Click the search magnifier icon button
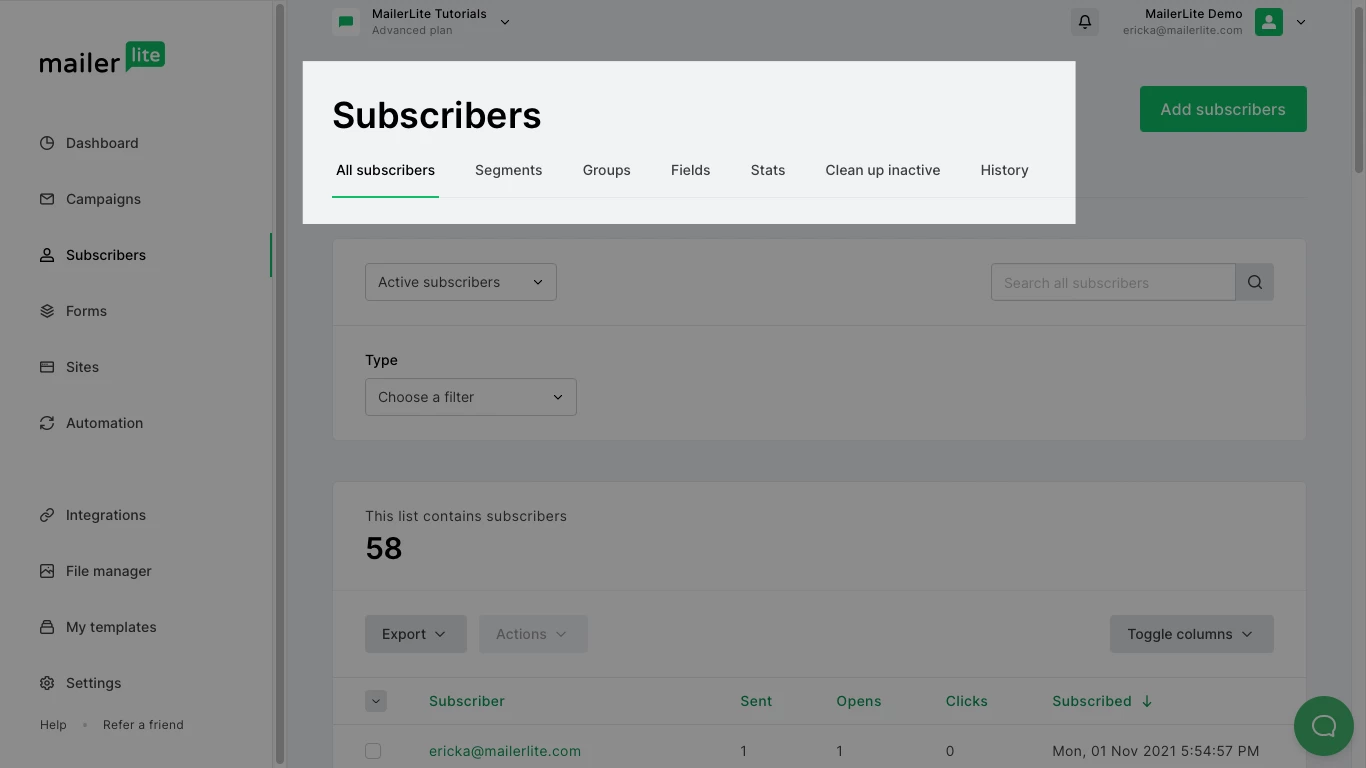This screenshot has width=1366, height=768. tap(1254, 283)
